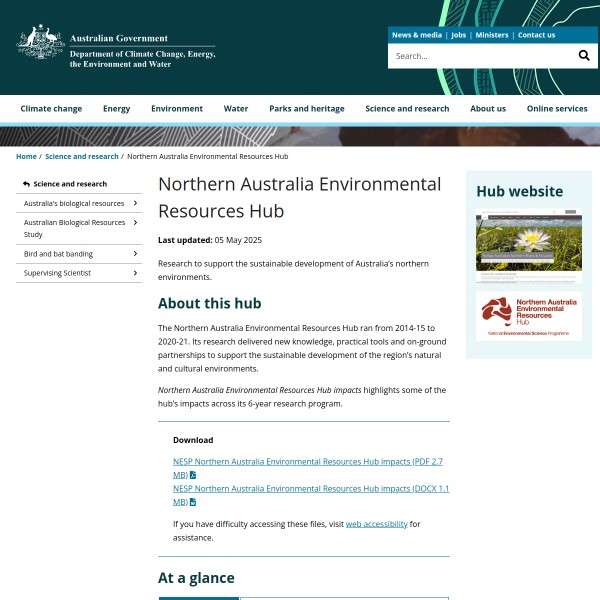Click the search magnifying glass icon
Viewport: 600px width, 600px height.
(x=583, y=56)
